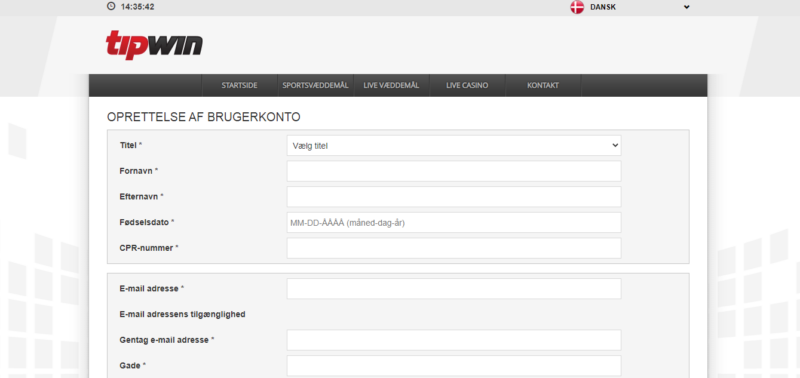Screen dimensions: 800x378
Task: Focus the E-mail adresse input field
Action: (x=454, y=289)
